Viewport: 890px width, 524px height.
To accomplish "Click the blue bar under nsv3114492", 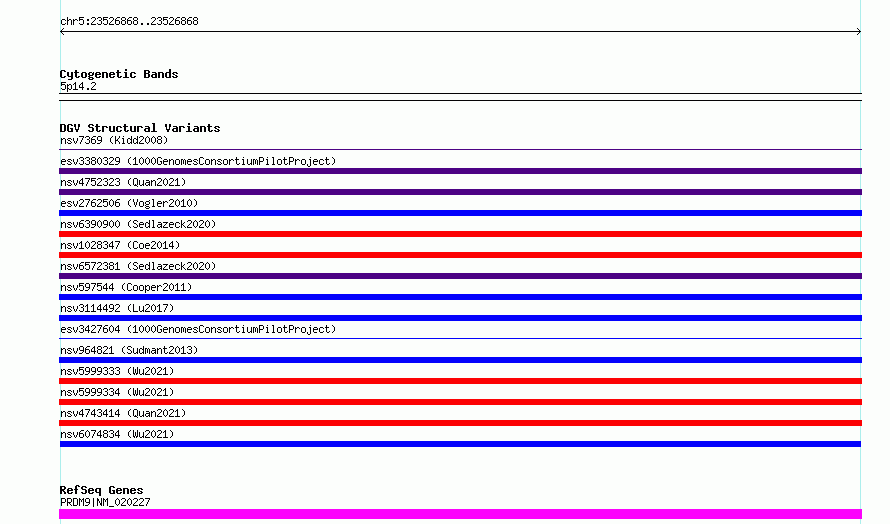I will [460, 318].
